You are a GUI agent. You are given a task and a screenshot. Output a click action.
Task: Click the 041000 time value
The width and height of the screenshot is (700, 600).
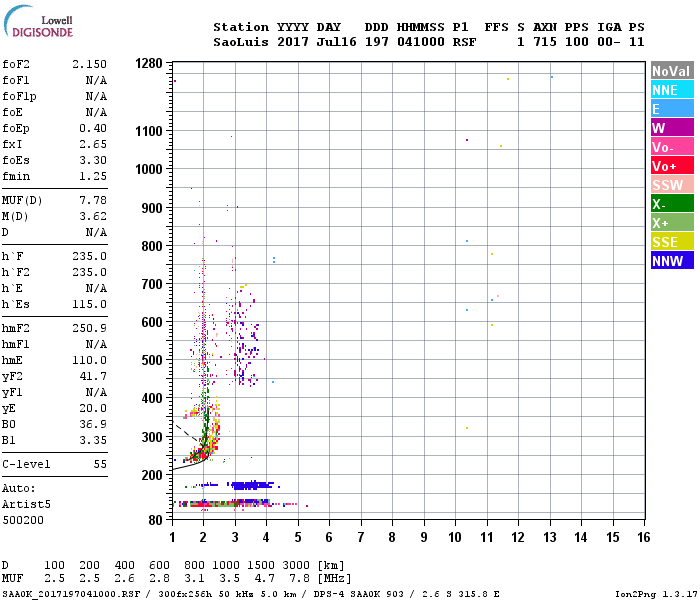pyautogui.click(x=421, y=42)
